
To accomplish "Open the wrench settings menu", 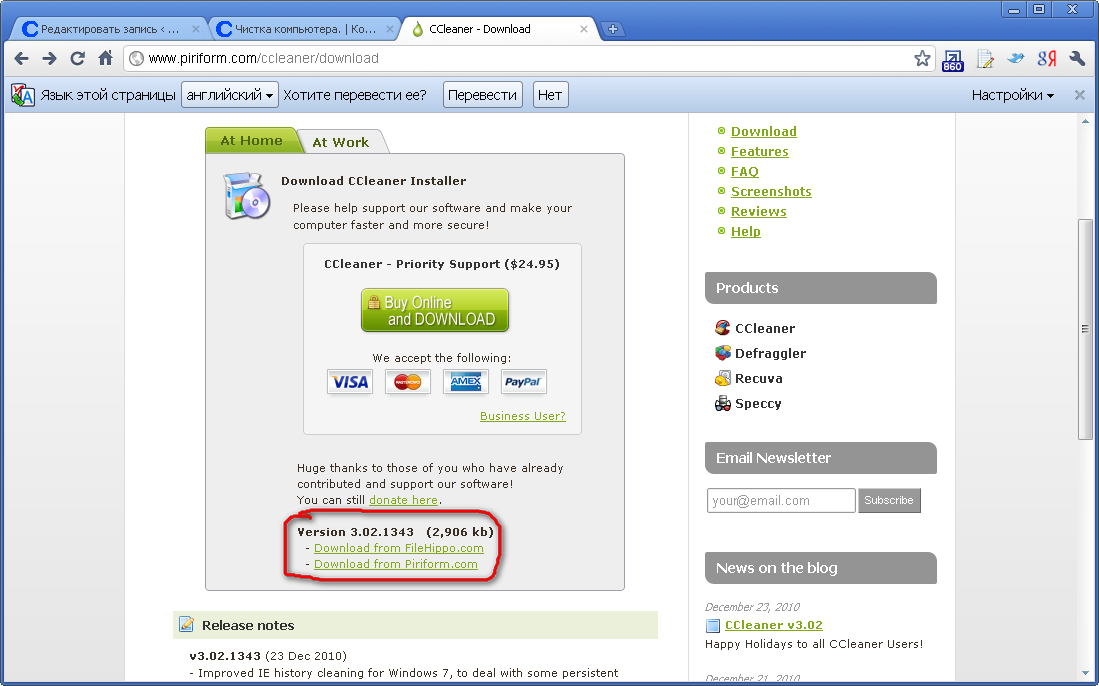I will tap(1077, 58).
